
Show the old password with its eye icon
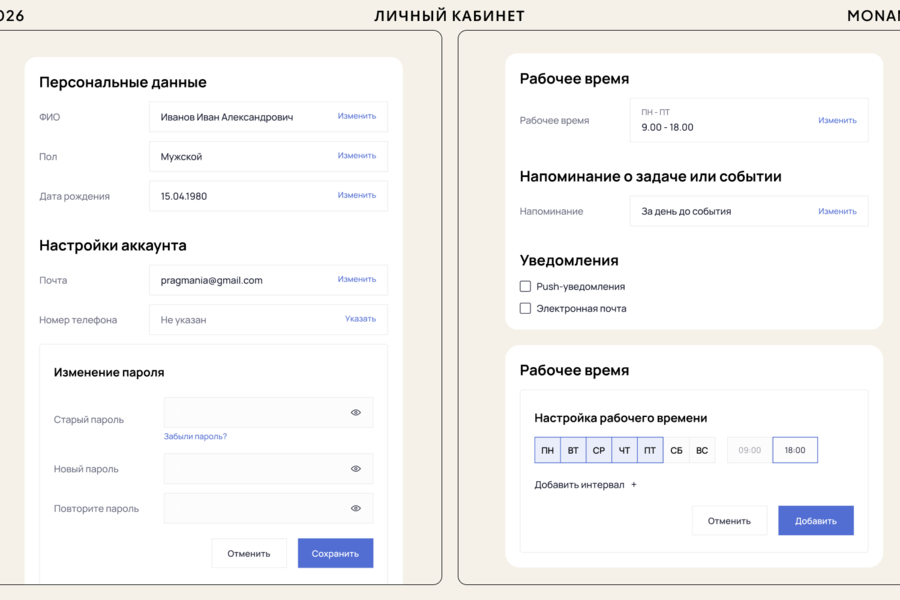[356, 412]
